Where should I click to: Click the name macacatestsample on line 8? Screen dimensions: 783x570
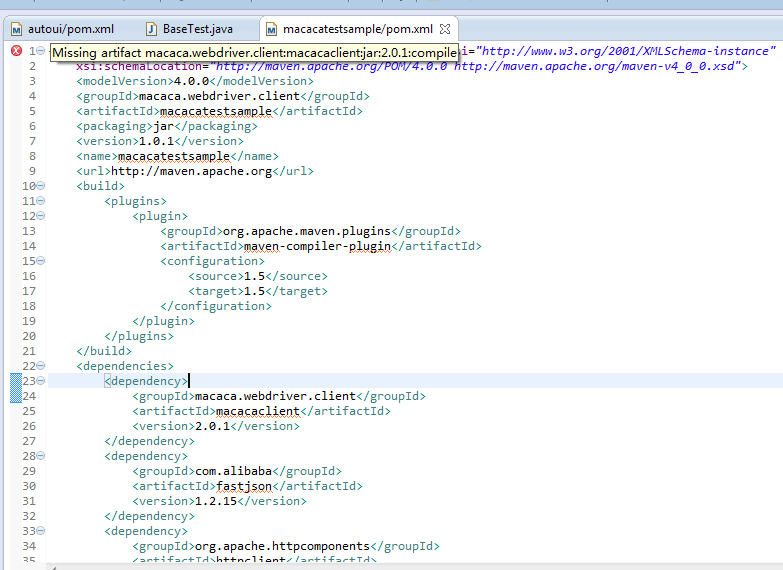pos(174,156)
